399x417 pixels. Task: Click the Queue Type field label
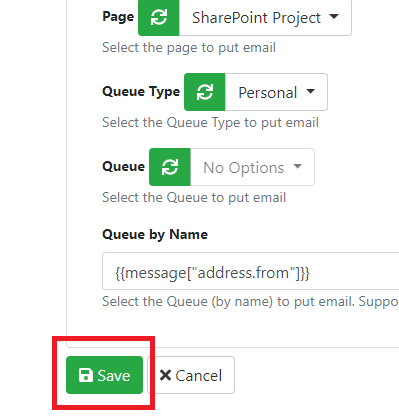click(x=141, y=92)
